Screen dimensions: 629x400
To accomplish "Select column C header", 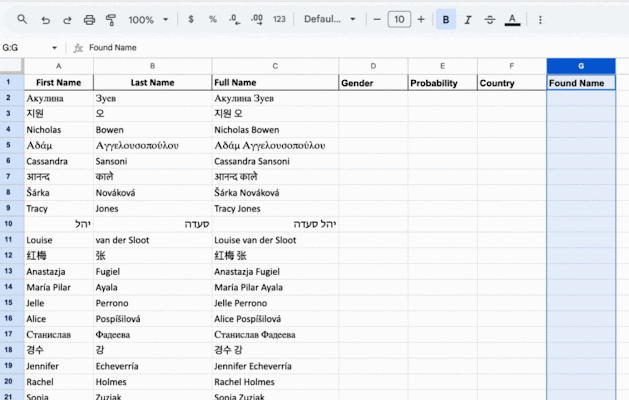I will point(275,66).
